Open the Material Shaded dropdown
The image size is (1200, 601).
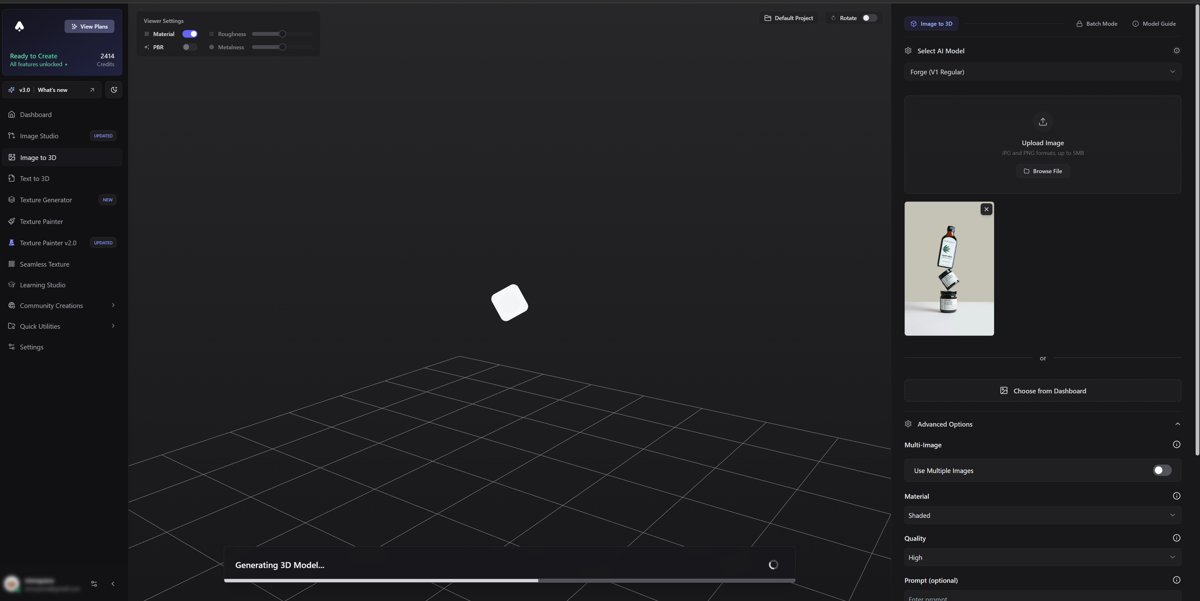pyautogui.click(x=1042, y=516)
